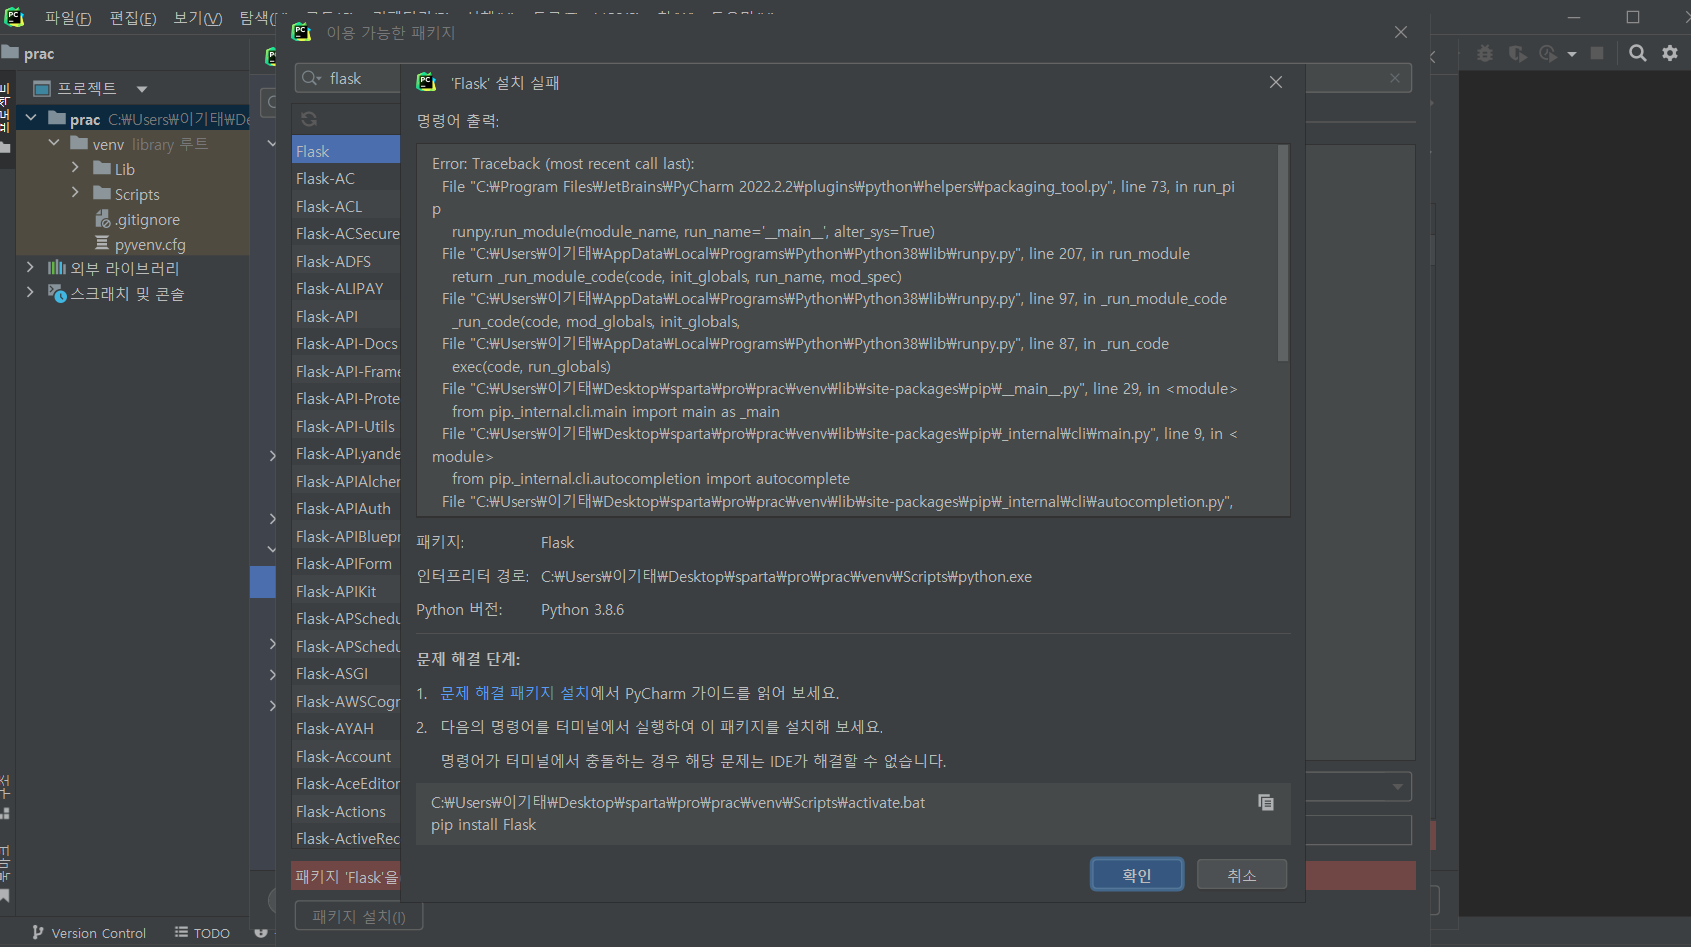Open the Version Control tool tab

point(88,933)
